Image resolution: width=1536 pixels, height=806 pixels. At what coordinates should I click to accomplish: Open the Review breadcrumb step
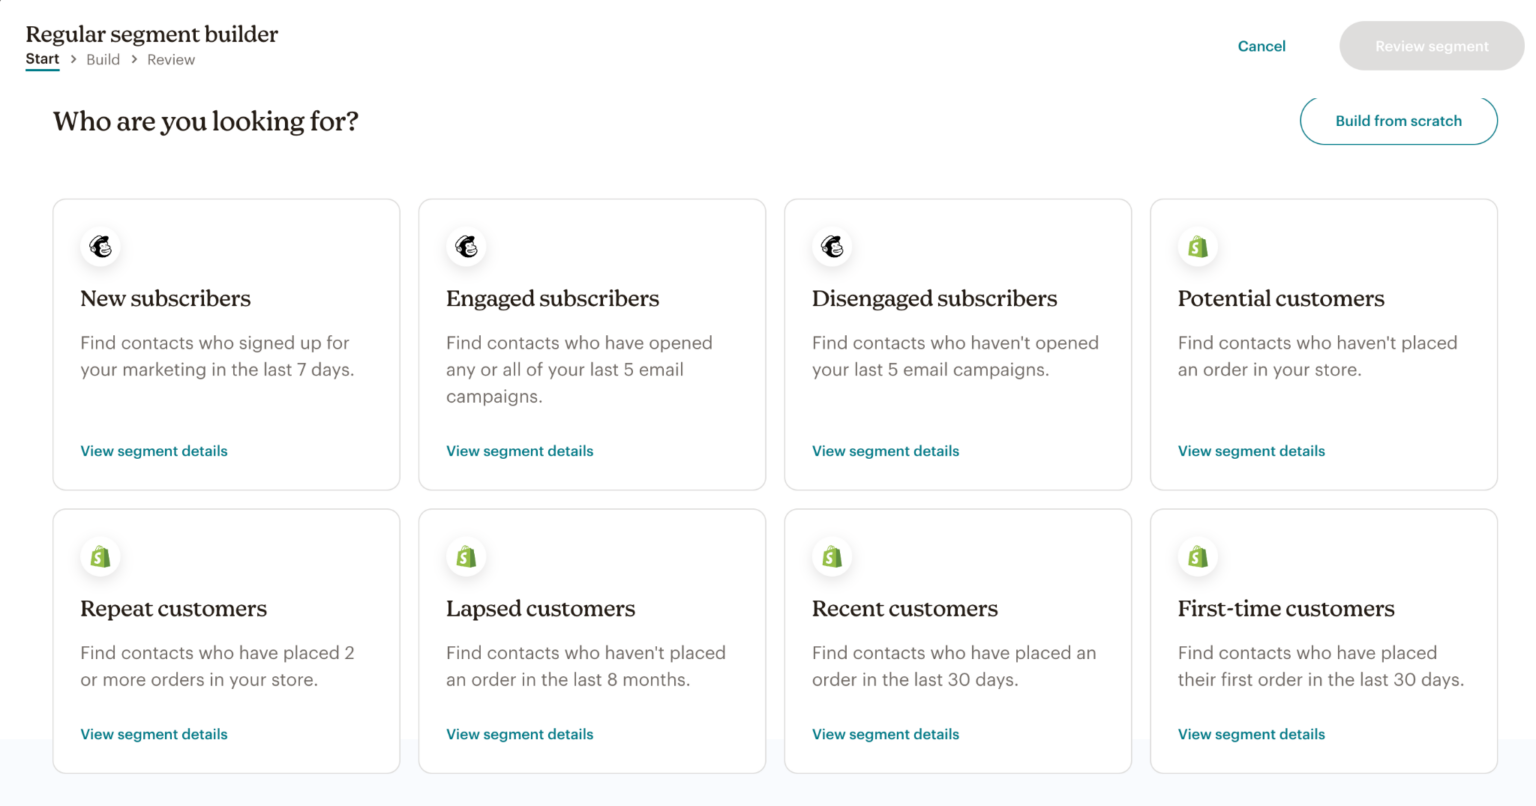170,59
